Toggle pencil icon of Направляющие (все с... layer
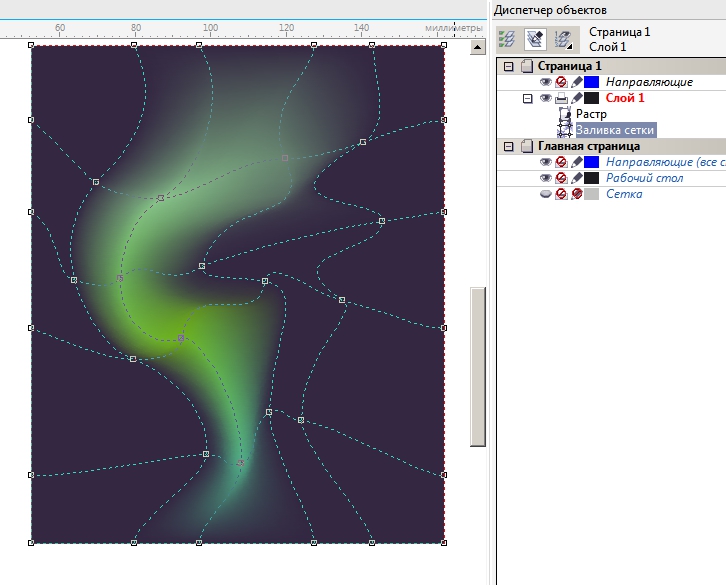 tap(576, 162)
